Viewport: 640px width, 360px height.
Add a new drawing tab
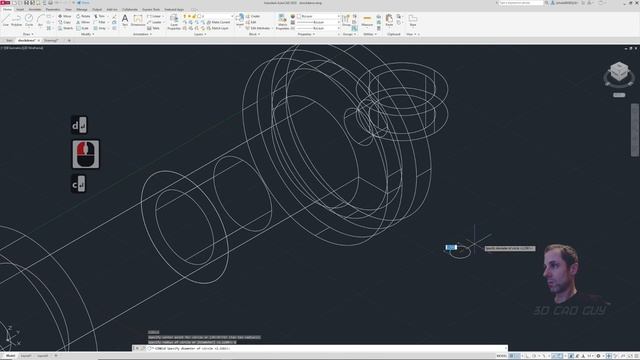coord(69,40)
